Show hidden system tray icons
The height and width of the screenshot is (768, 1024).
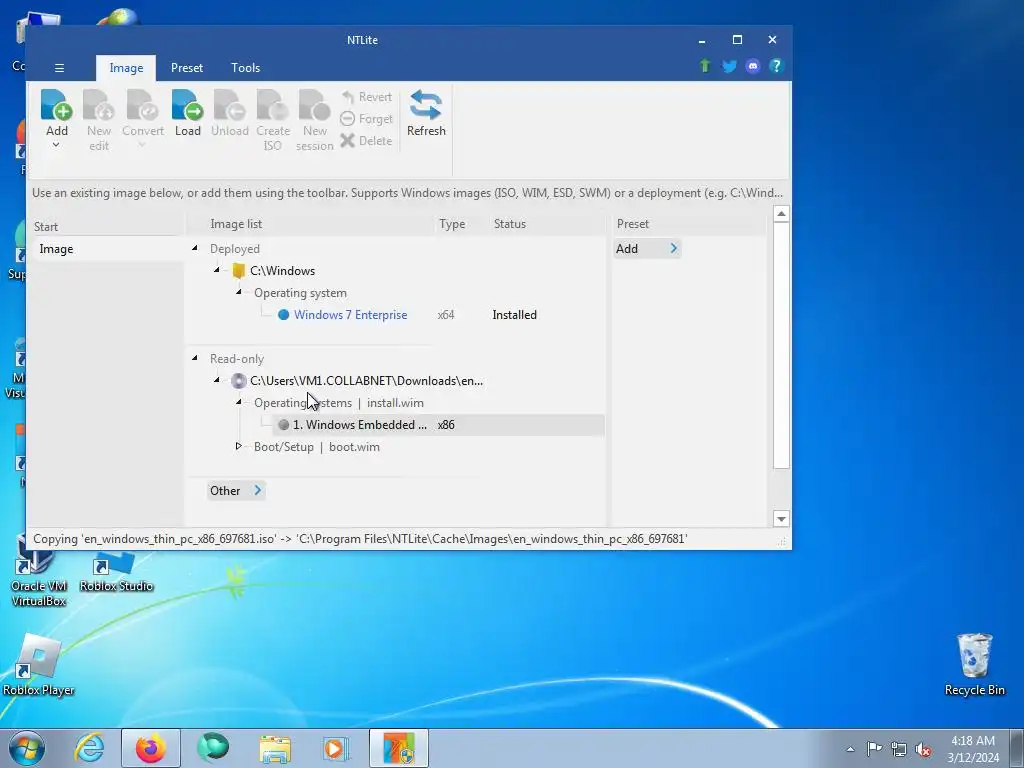[850, 749]
